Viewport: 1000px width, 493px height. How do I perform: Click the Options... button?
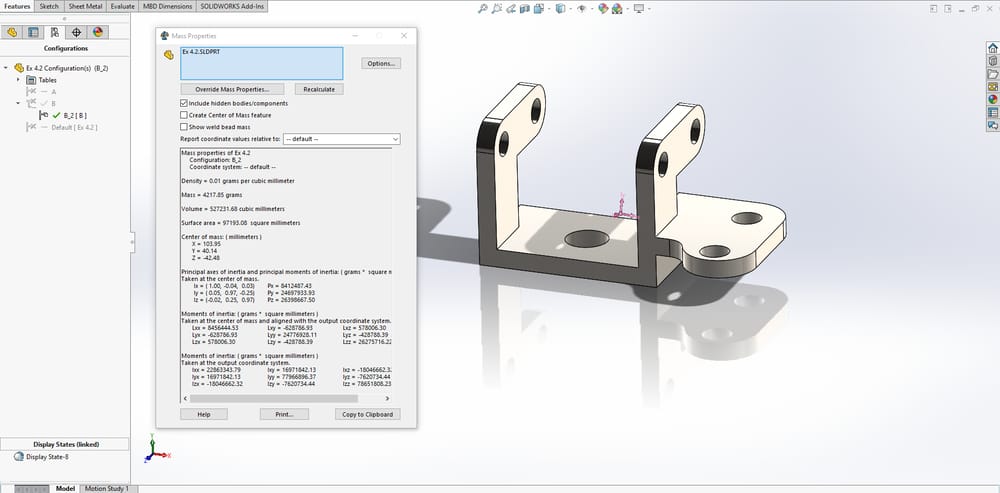381,63
